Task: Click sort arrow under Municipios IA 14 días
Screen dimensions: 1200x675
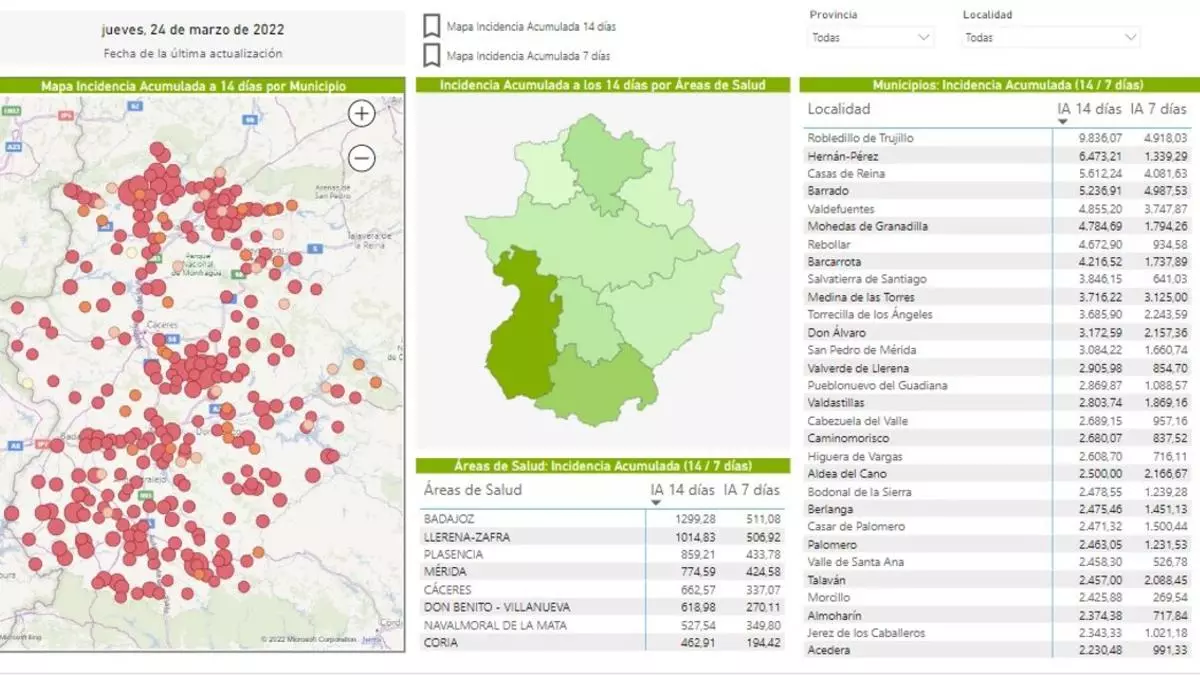Action: point(1062,122)
